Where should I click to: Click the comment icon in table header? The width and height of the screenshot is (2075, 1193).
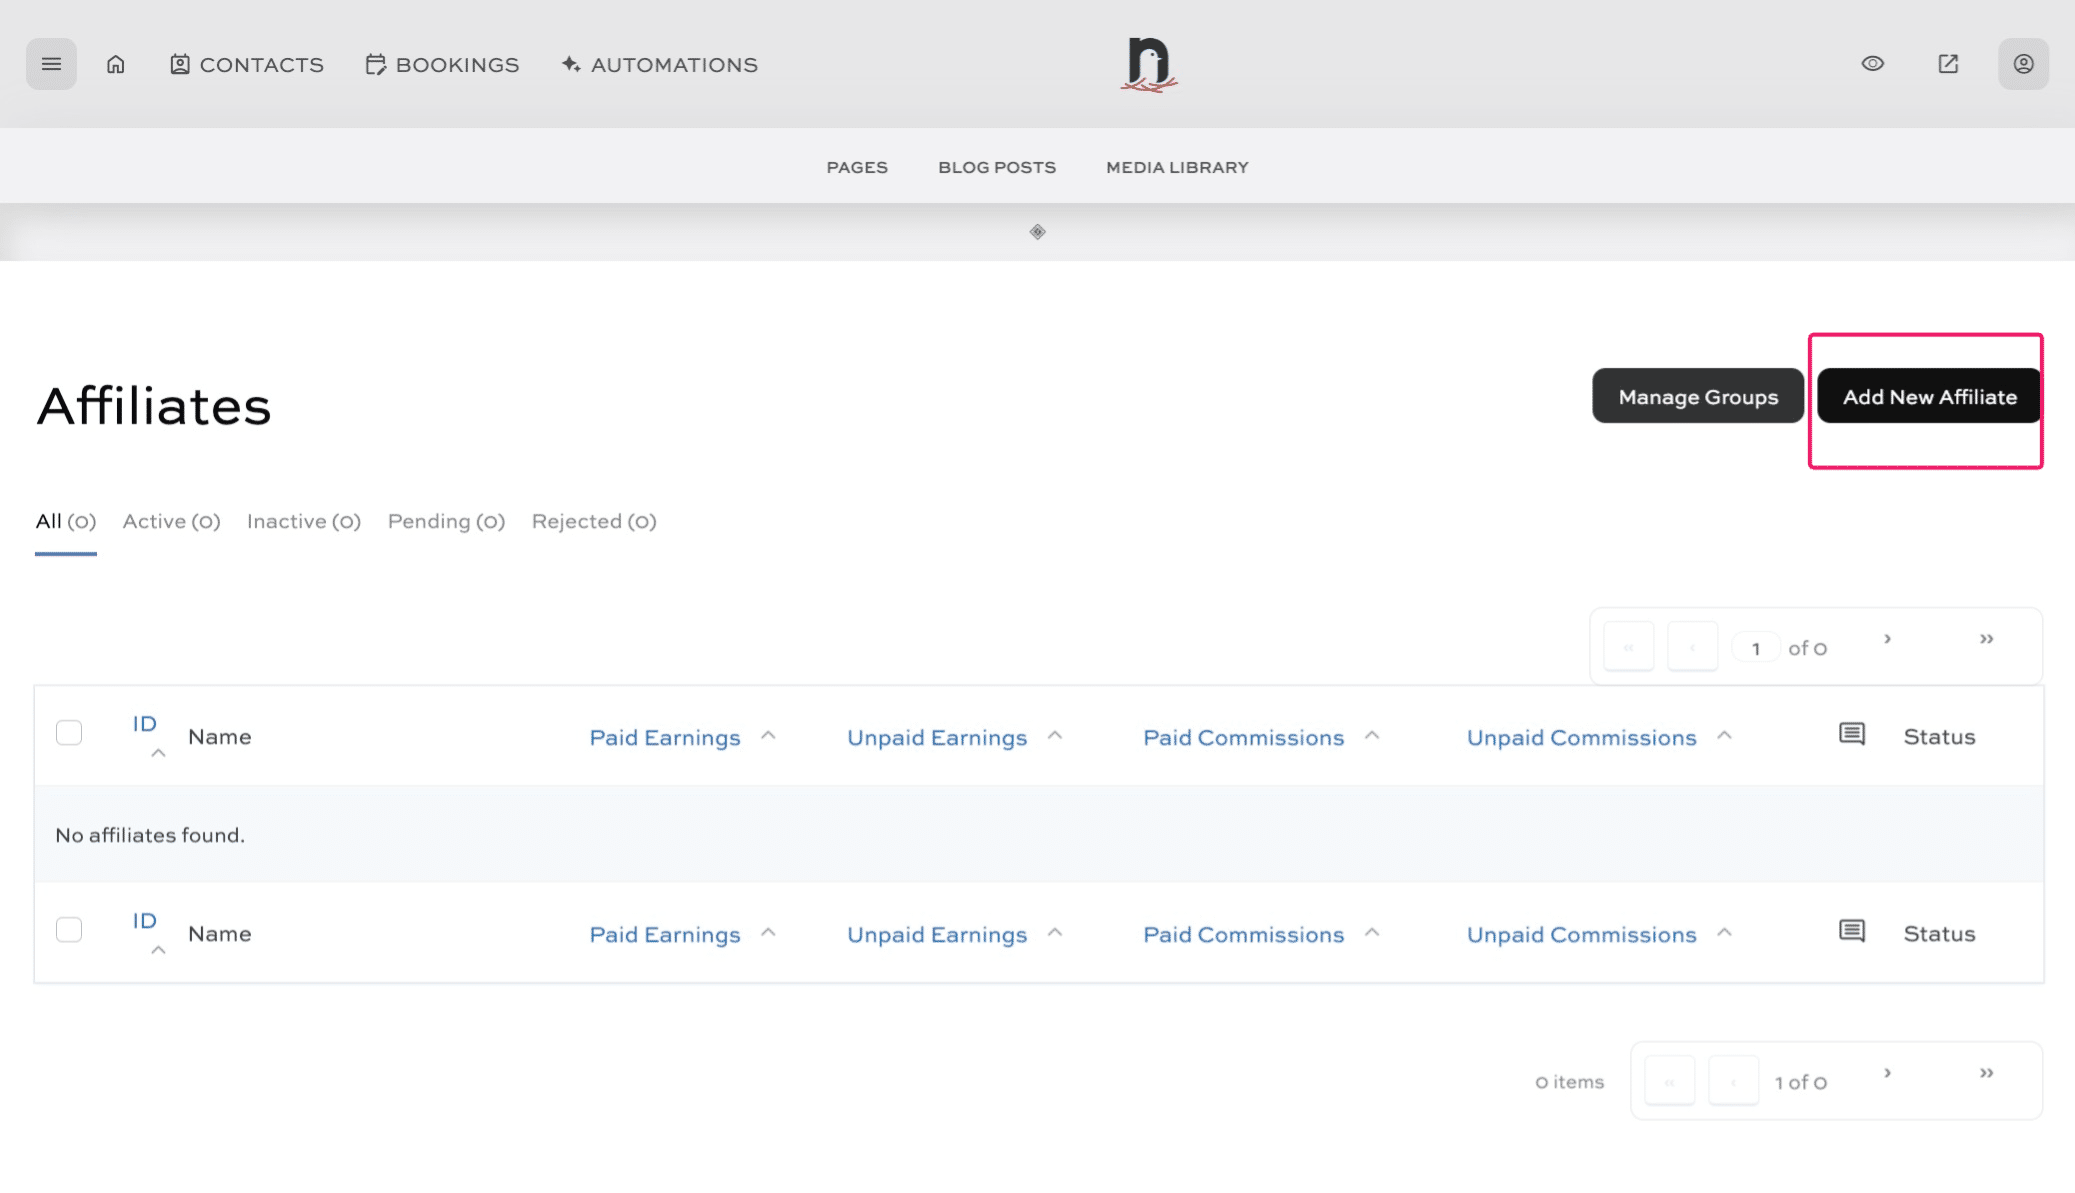pos(1852,735)
